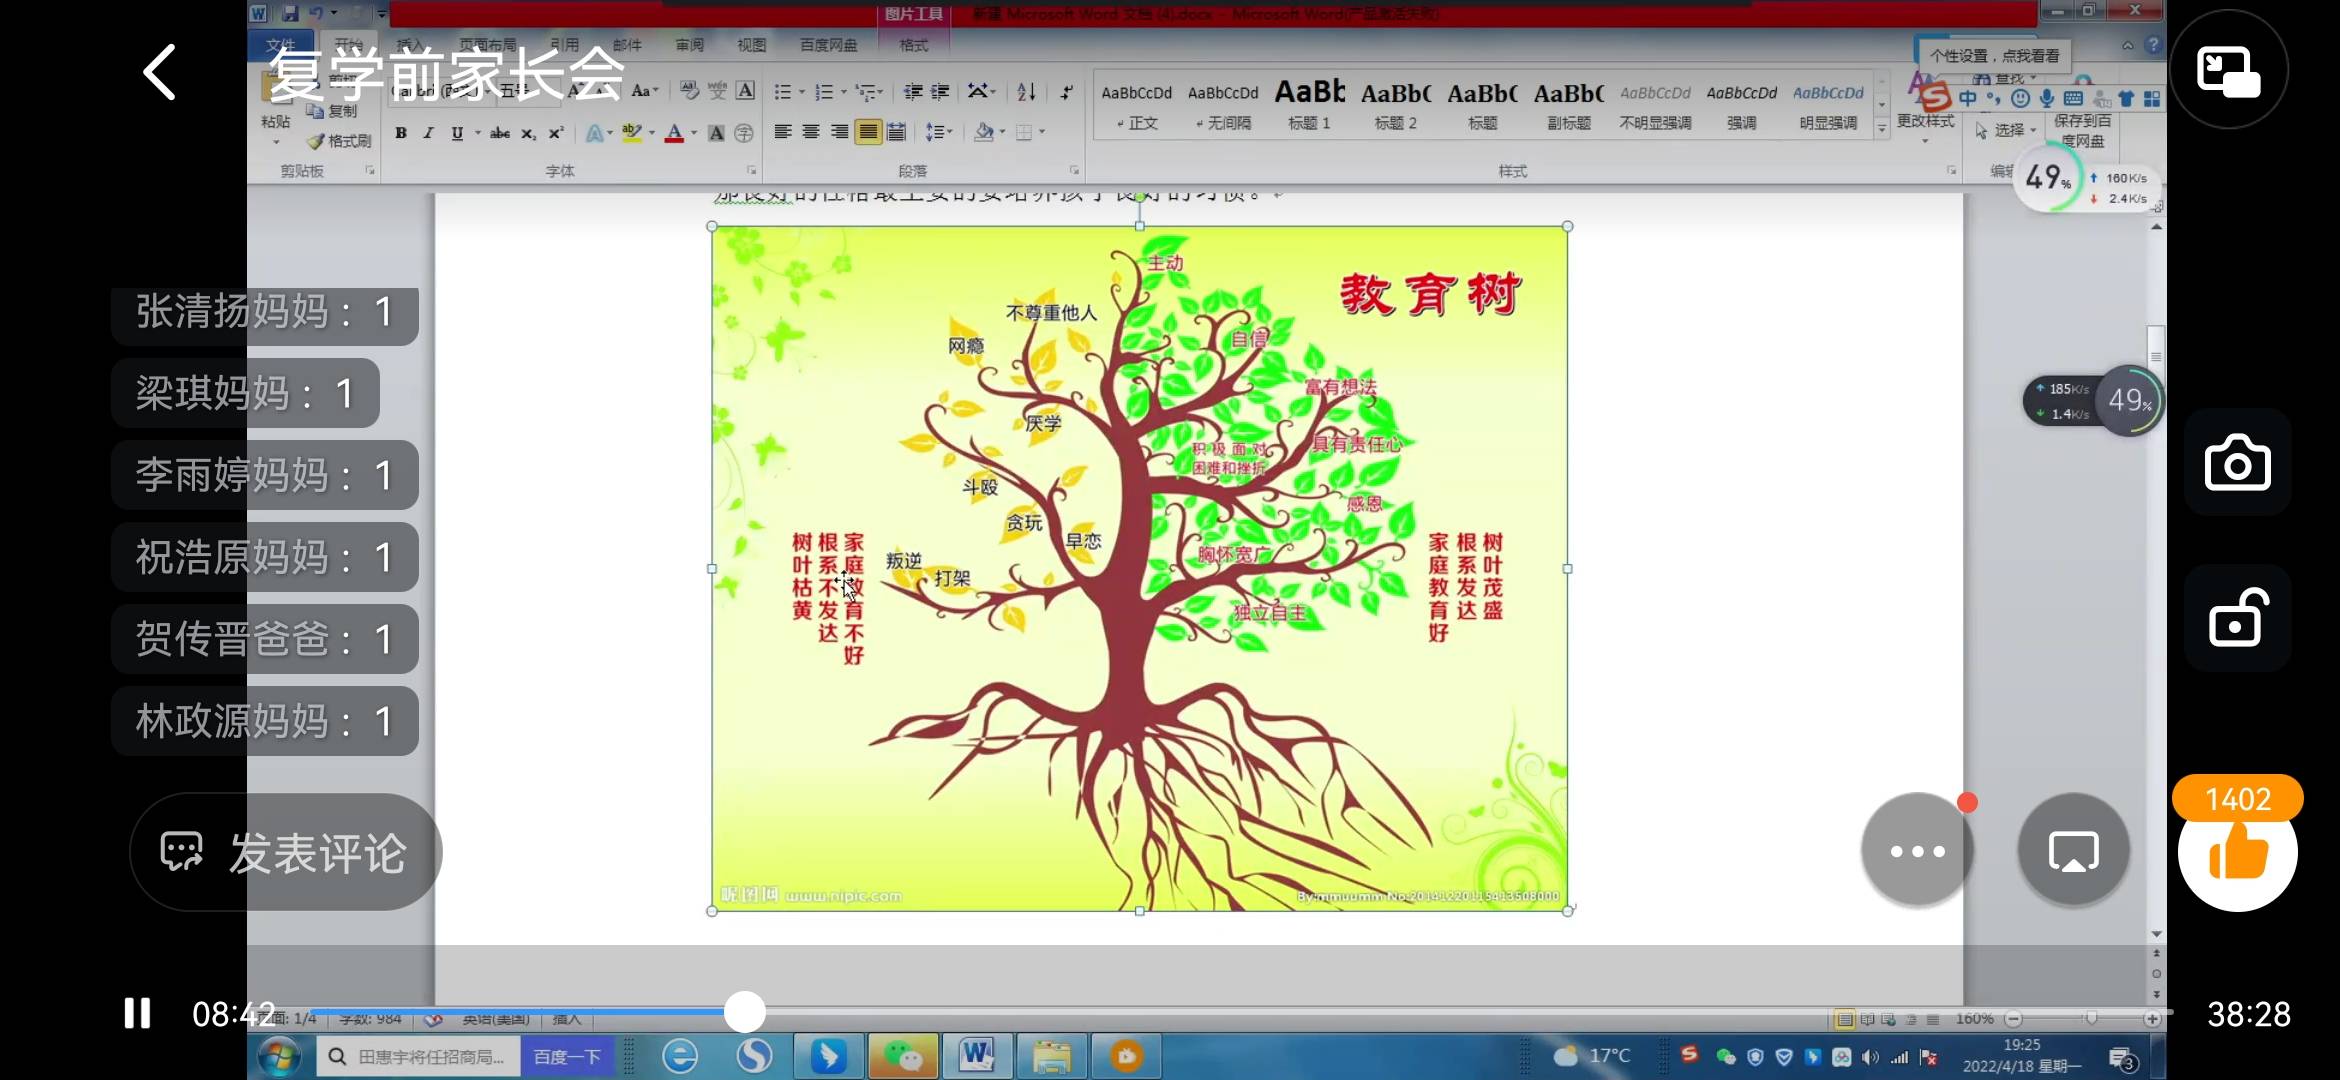2340x1080 pixels.
Task: Toggle the underline formatting
Action: 456,133
